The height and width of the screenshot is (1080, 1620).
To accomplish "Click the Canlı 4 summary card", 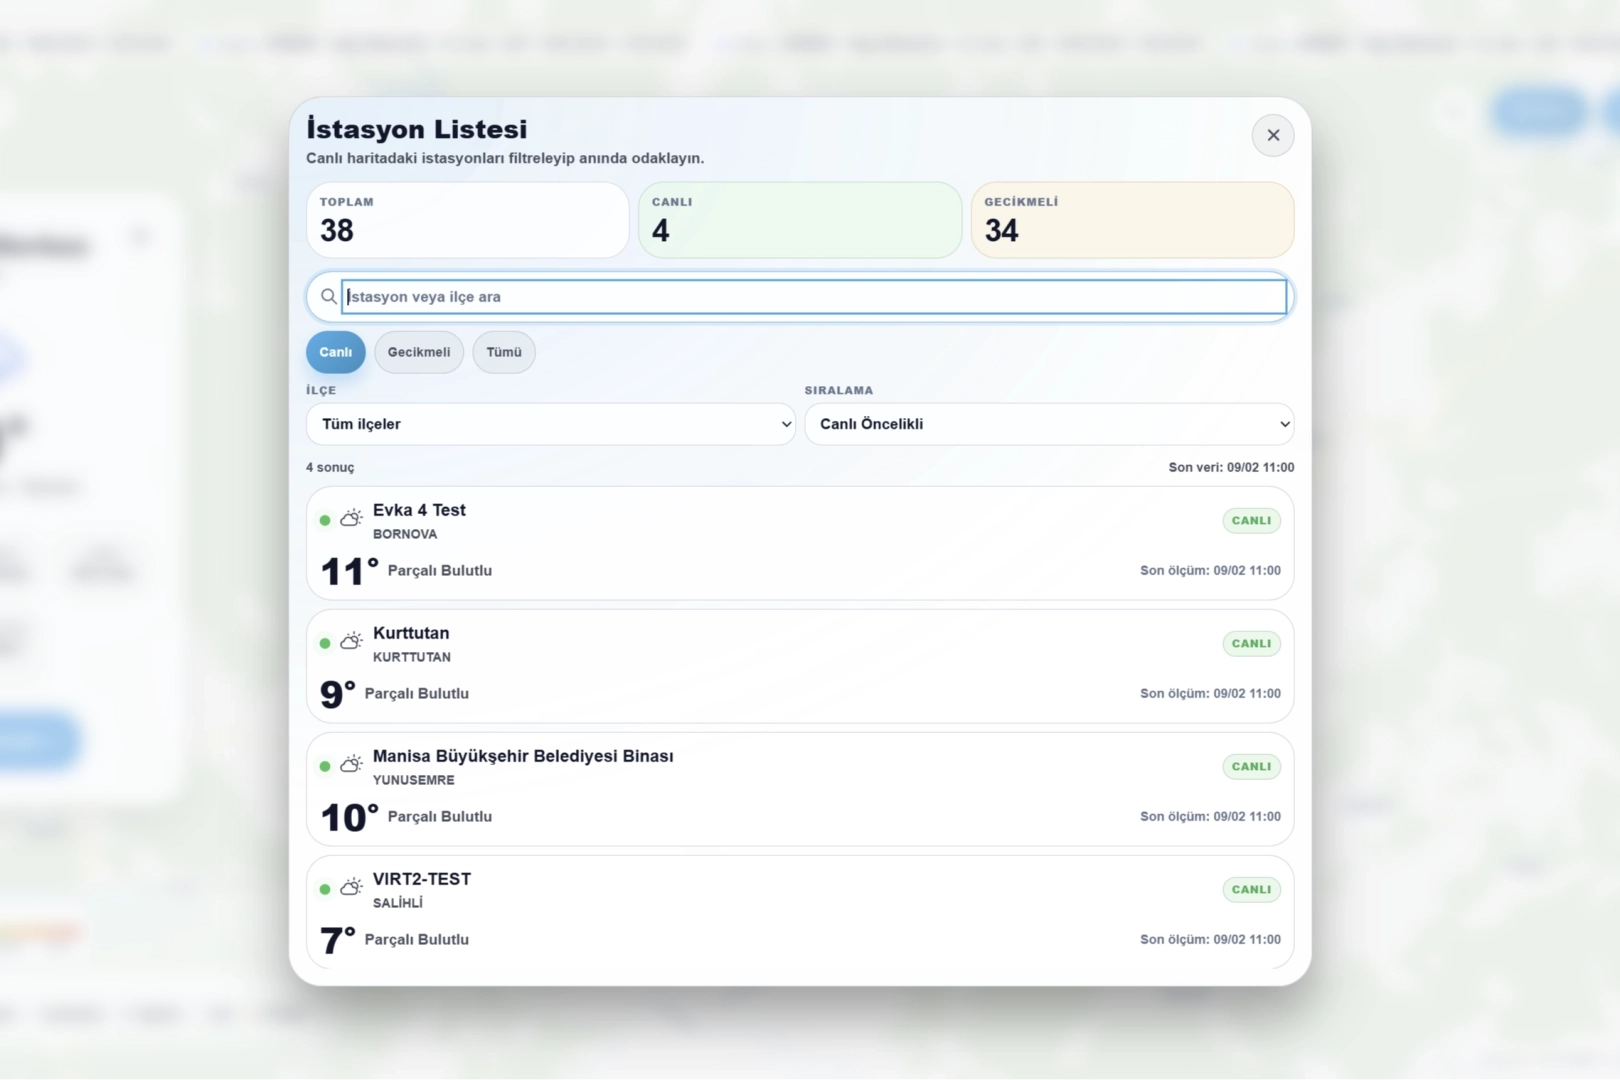I will pos(799,220).
